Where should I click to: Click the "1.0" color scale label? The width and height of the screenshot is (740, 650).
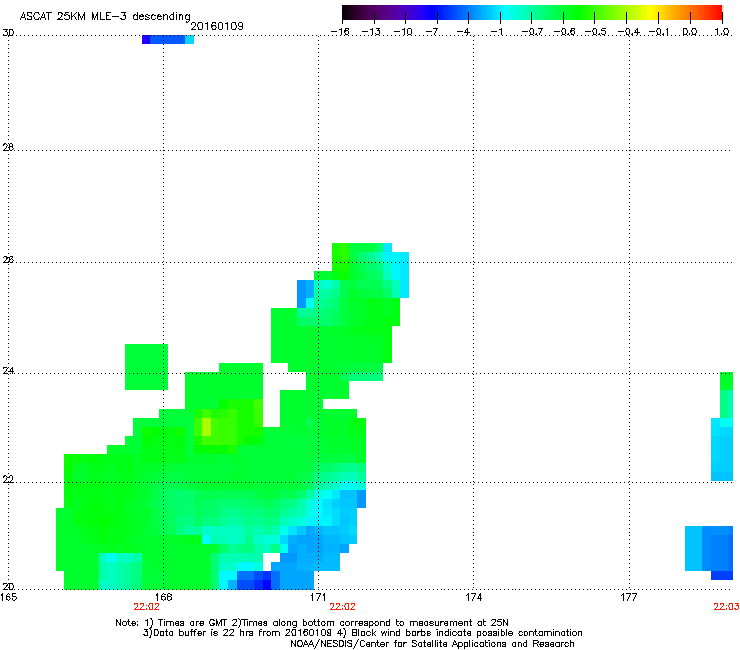pyautogui.click(x=722, y=32)
